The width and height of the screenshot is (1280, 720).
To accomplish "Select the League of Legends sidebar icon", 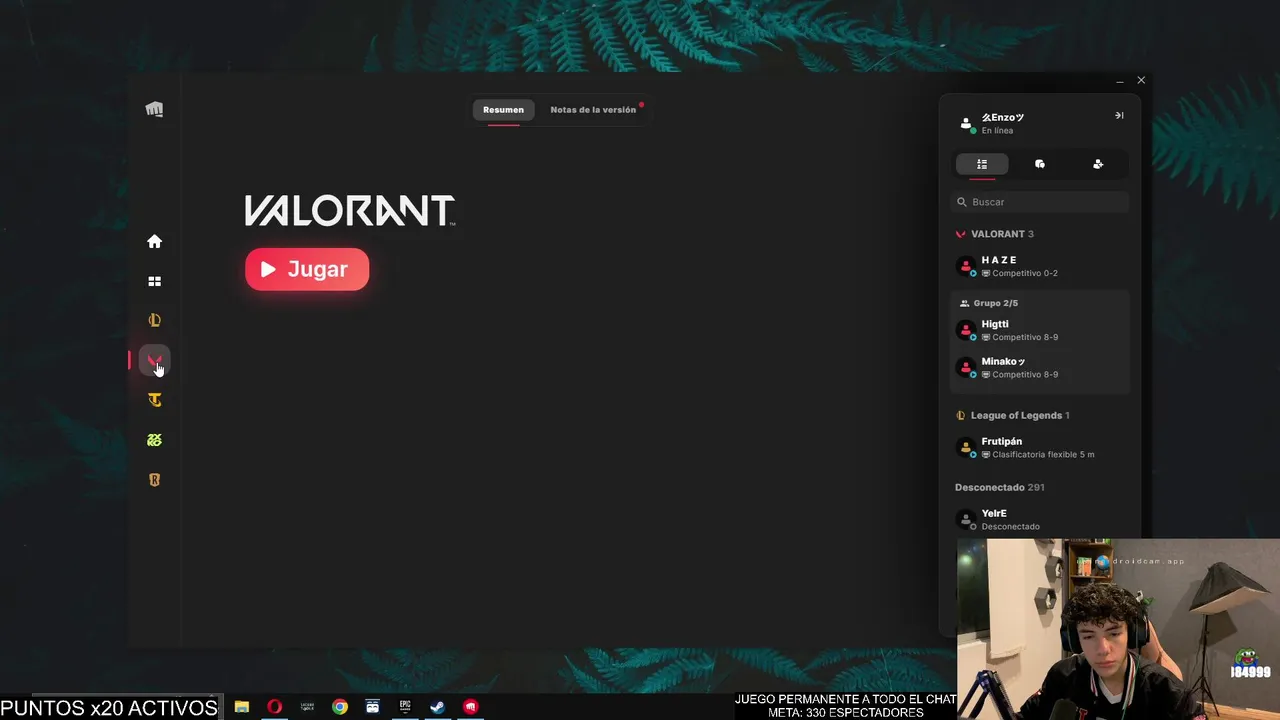I will (154, 320).
